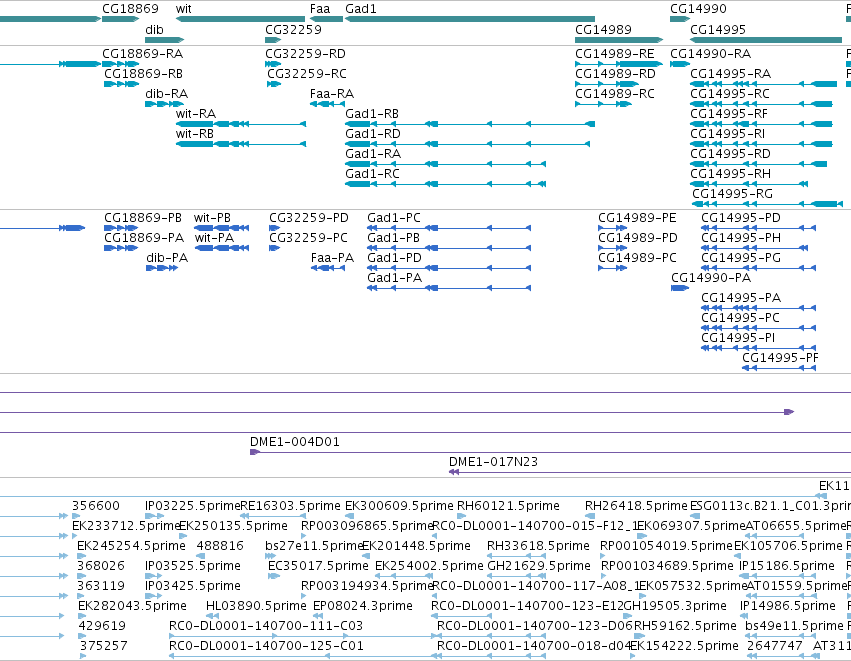Click the Gad1 gene label
This screenshot has height=661, width=851.
(360, 9)
